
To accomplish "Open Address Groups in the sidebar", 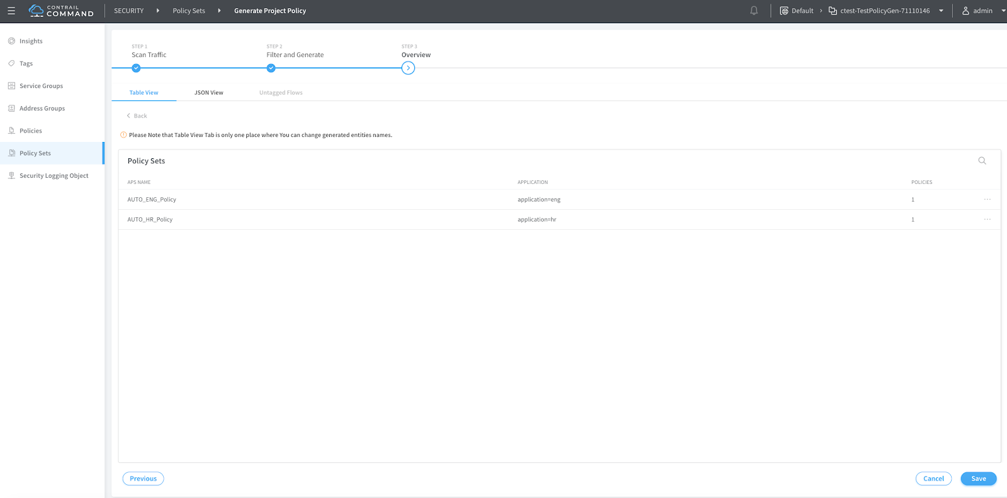I will coord(42,109).
